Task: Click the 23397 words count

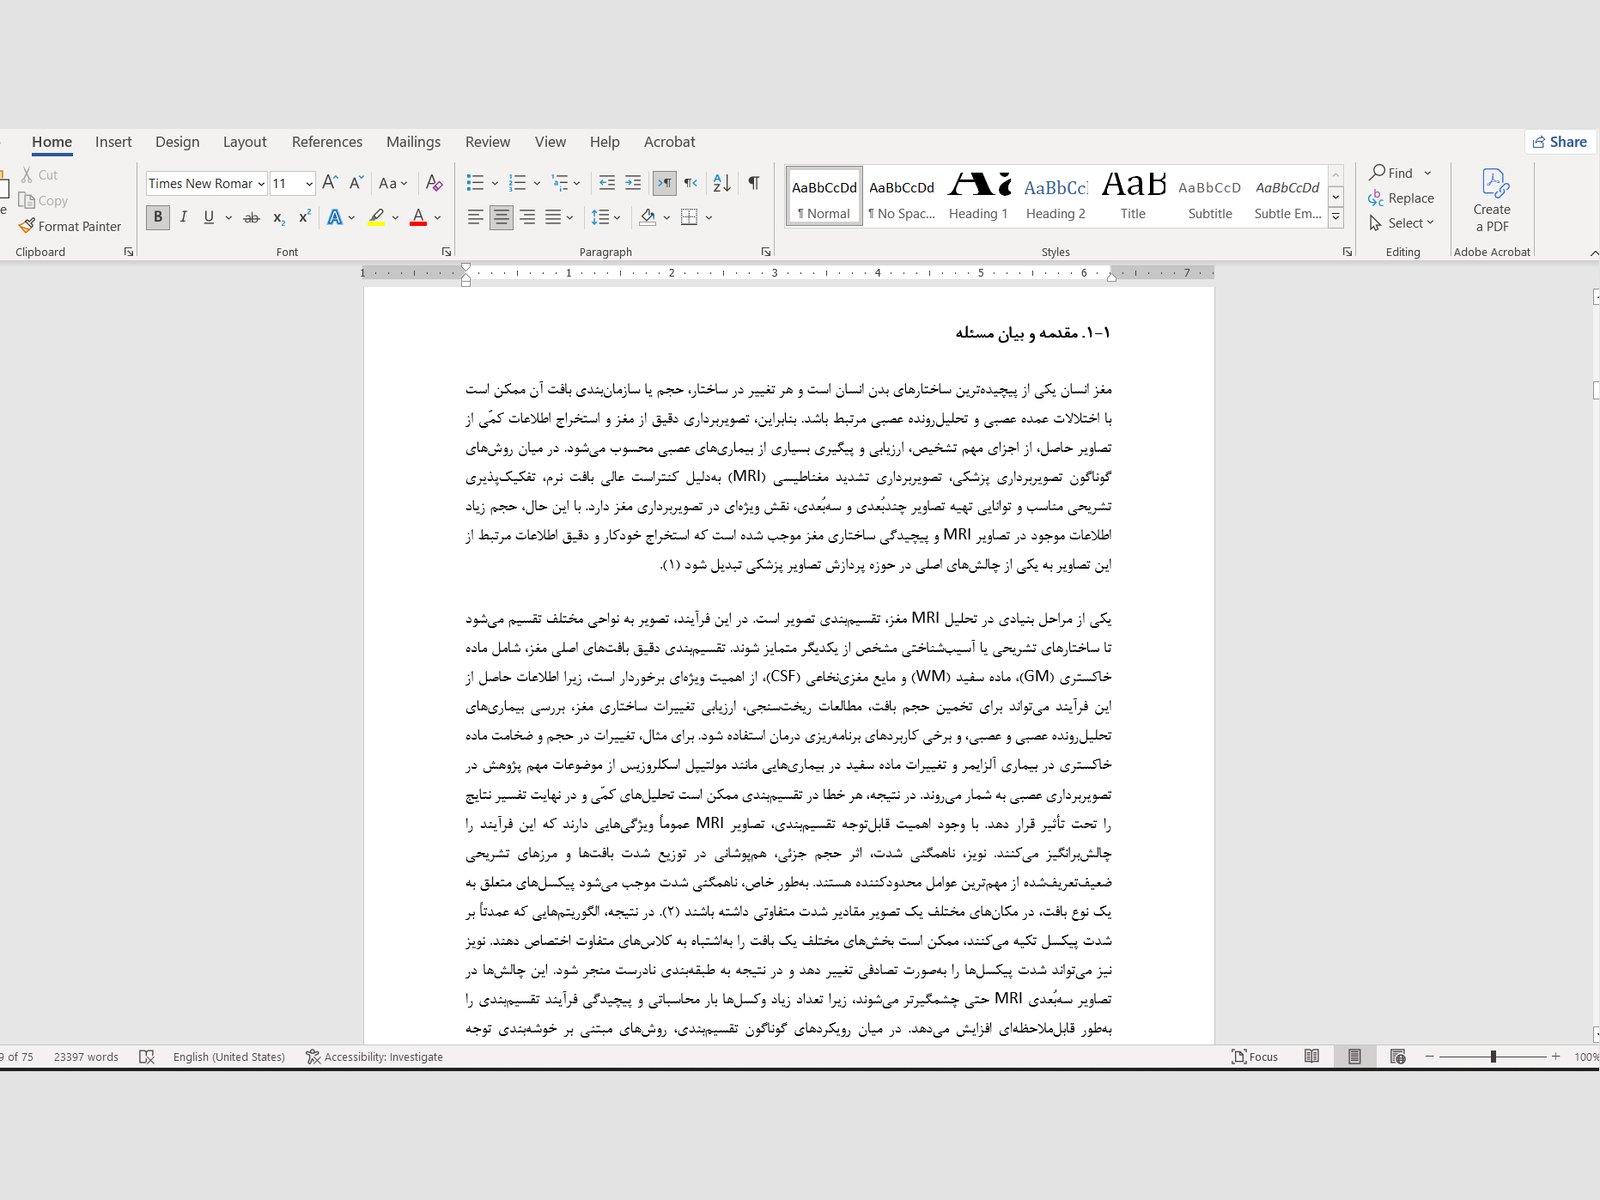Action: pos(86,1056)
